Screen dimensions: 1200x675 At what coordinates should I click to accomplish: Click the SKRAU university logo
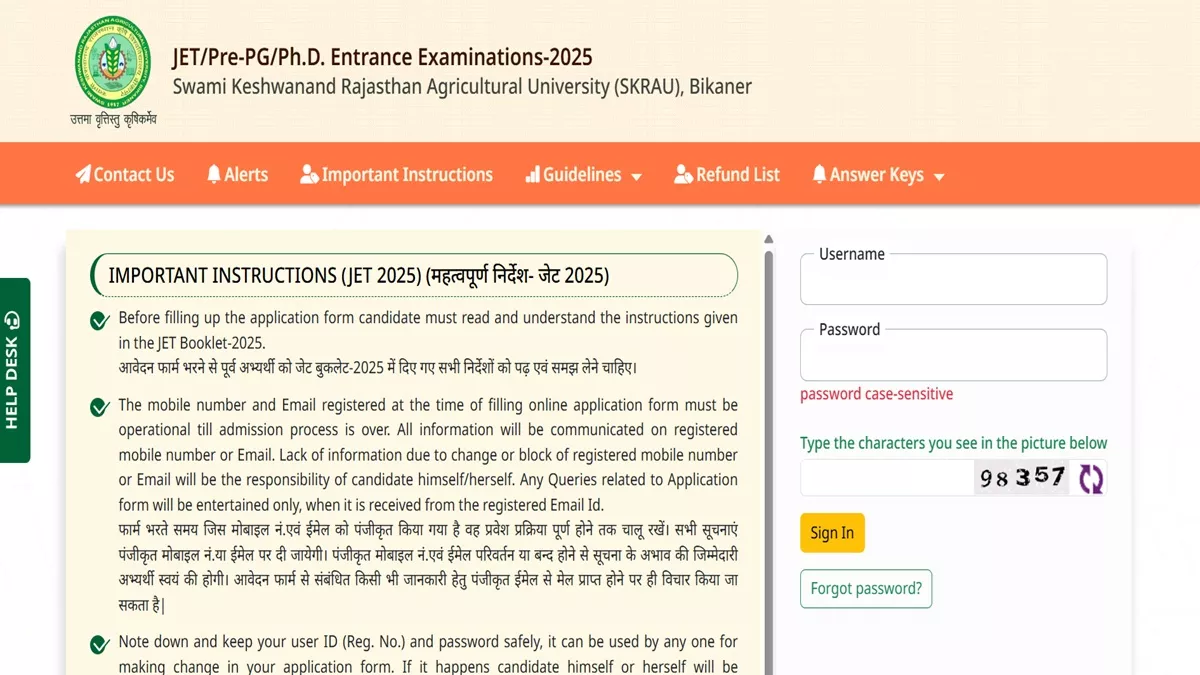click(x=114, y=60)
